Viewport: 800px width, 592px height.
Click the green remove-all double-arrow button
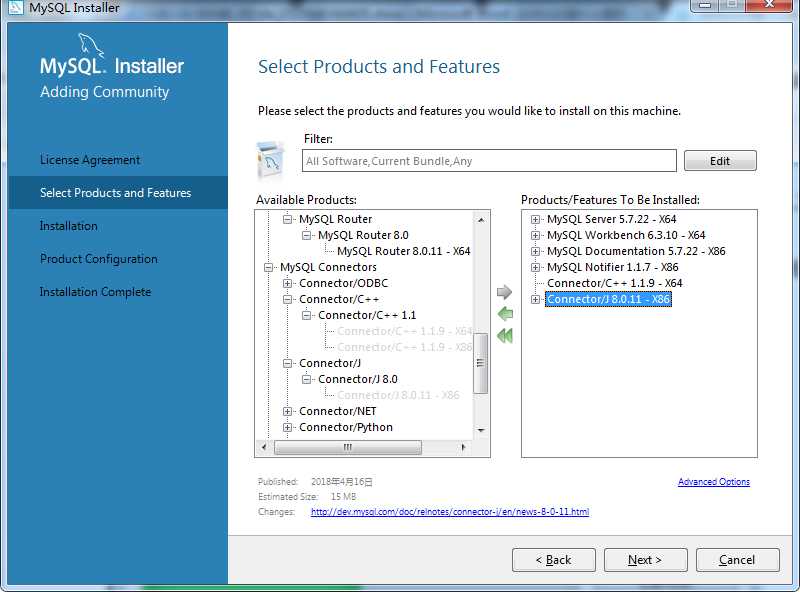tap(505, 336)
